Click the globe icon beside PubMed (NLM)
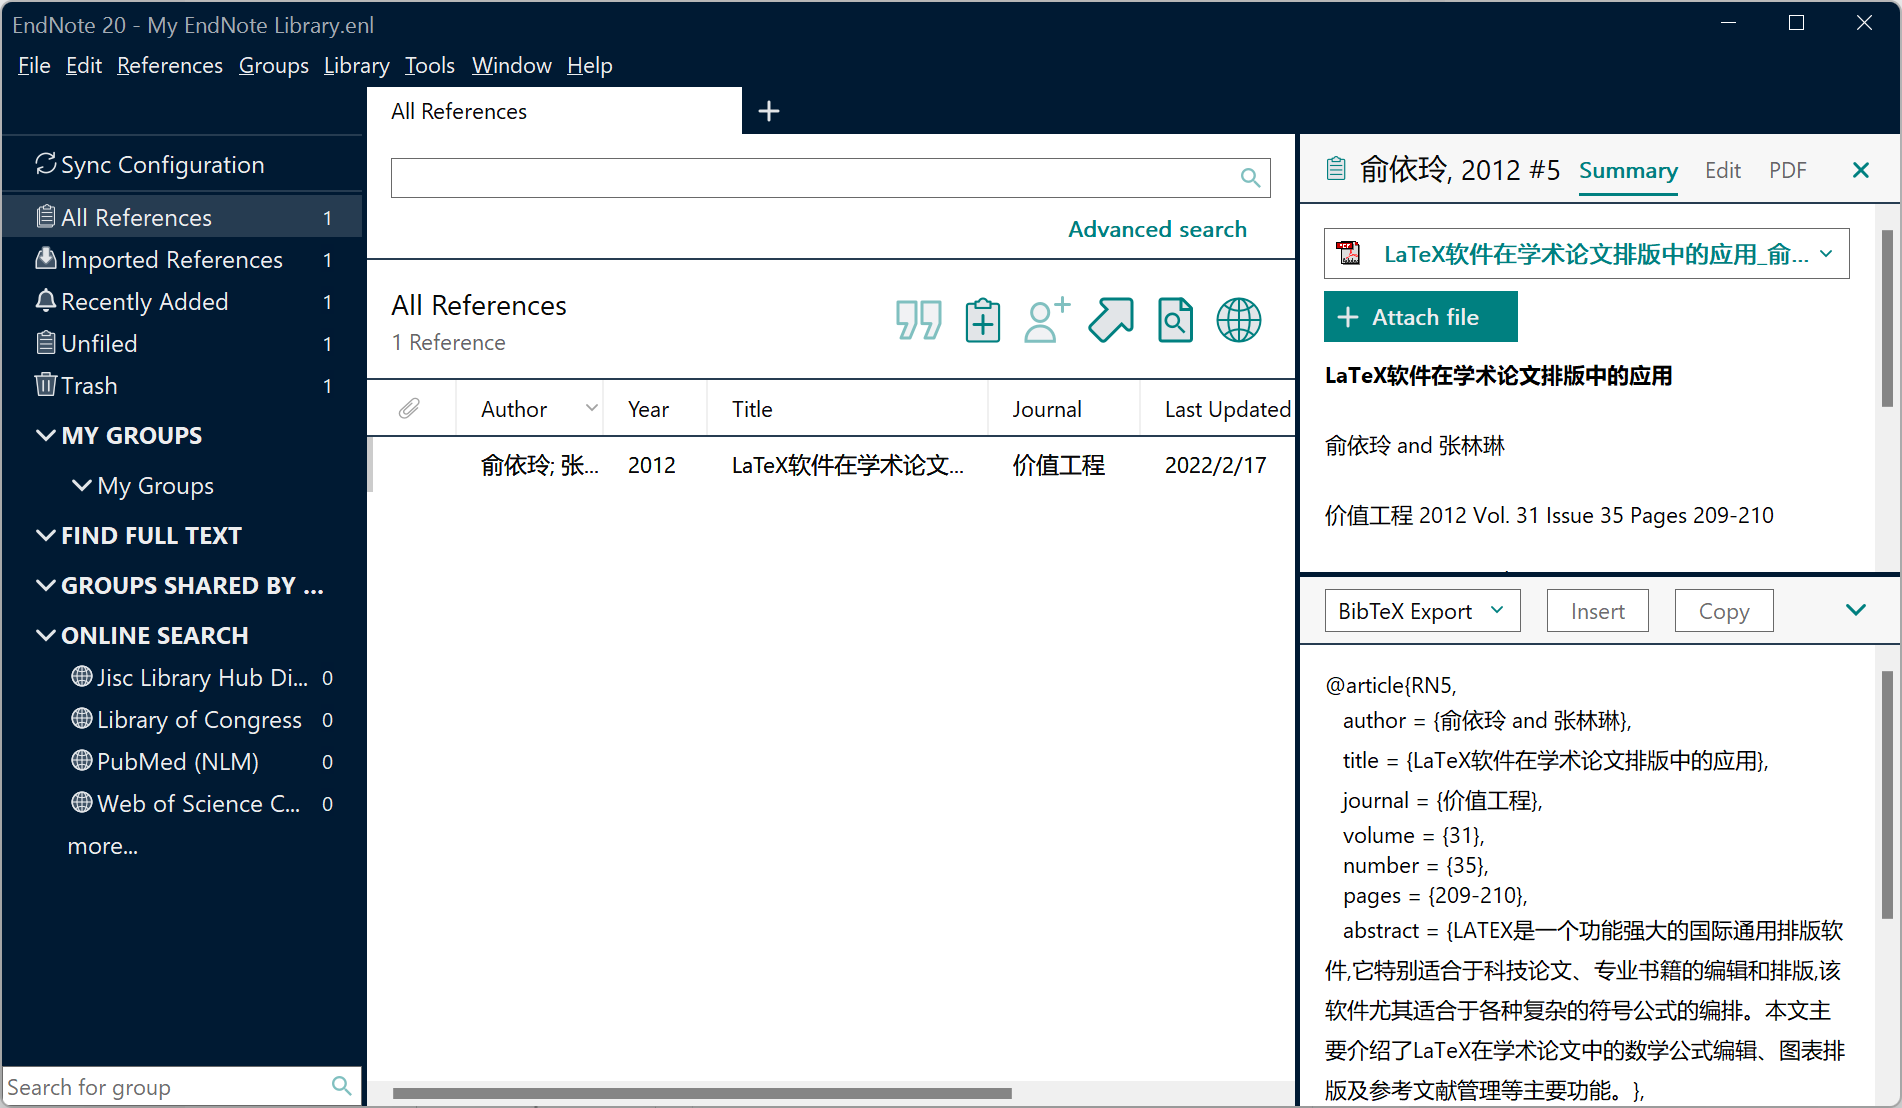This screenshot has width=1902, height=1108. click(x=82, y=761)
